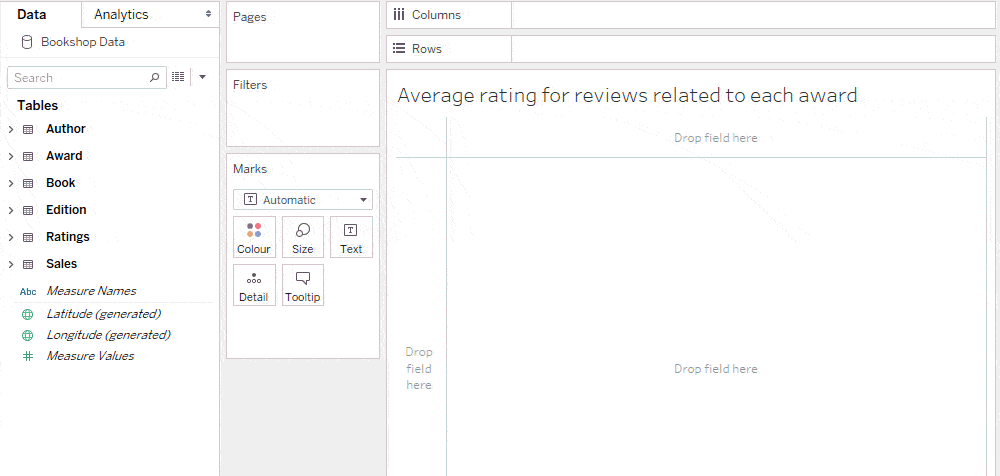Expand the Author table
The height and width of the screenshot is (476, 1000).
pos(11,129)
